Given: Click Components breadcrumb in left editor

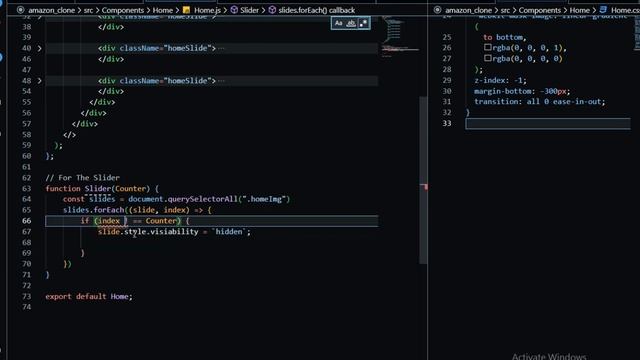Looking at the screenshot, I should tap(122, 10).
